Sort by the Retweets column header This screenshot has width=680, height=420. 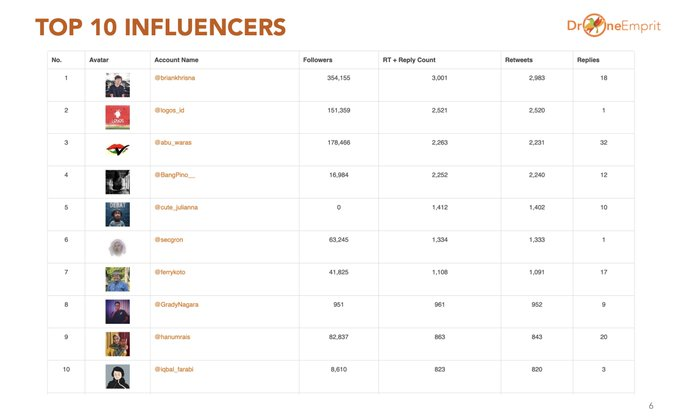(519, 60)
